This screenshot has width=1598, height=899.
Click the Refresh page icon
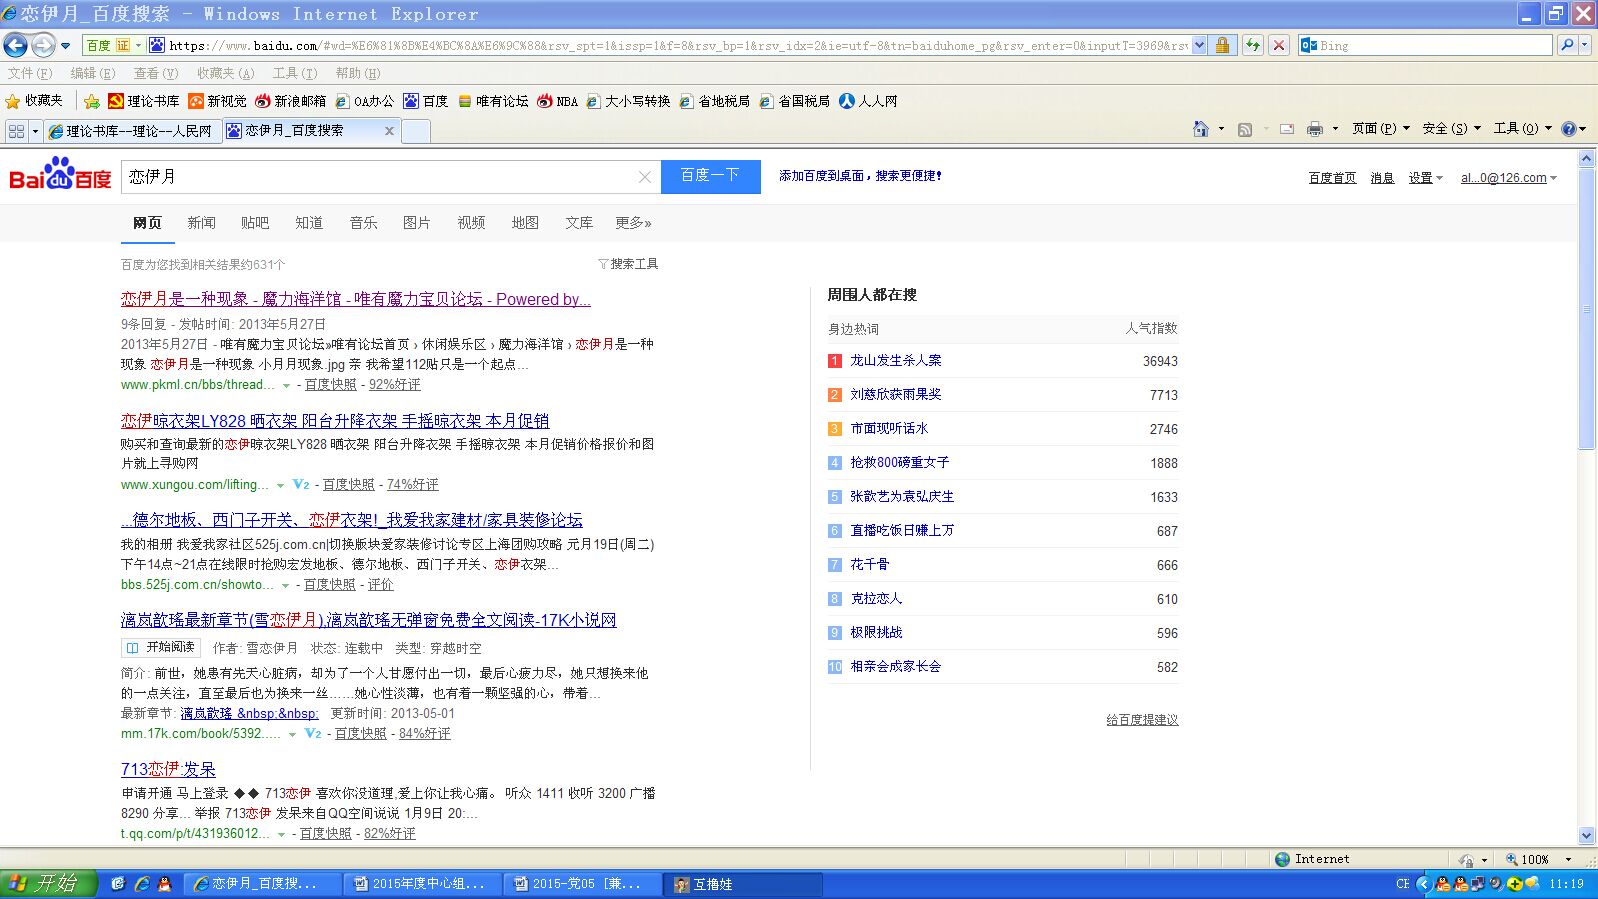point(1252,45)
